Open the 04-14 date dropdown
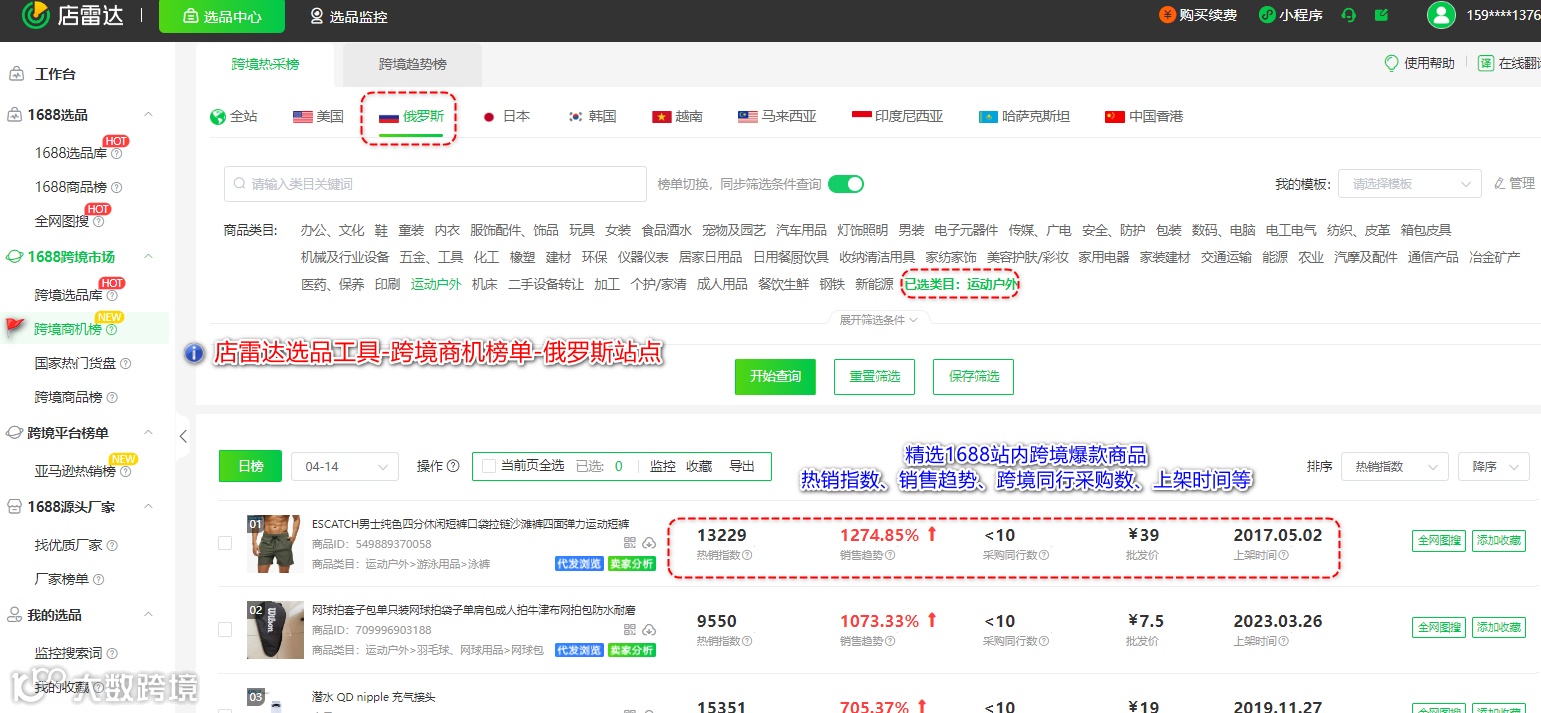 (344, 466)
